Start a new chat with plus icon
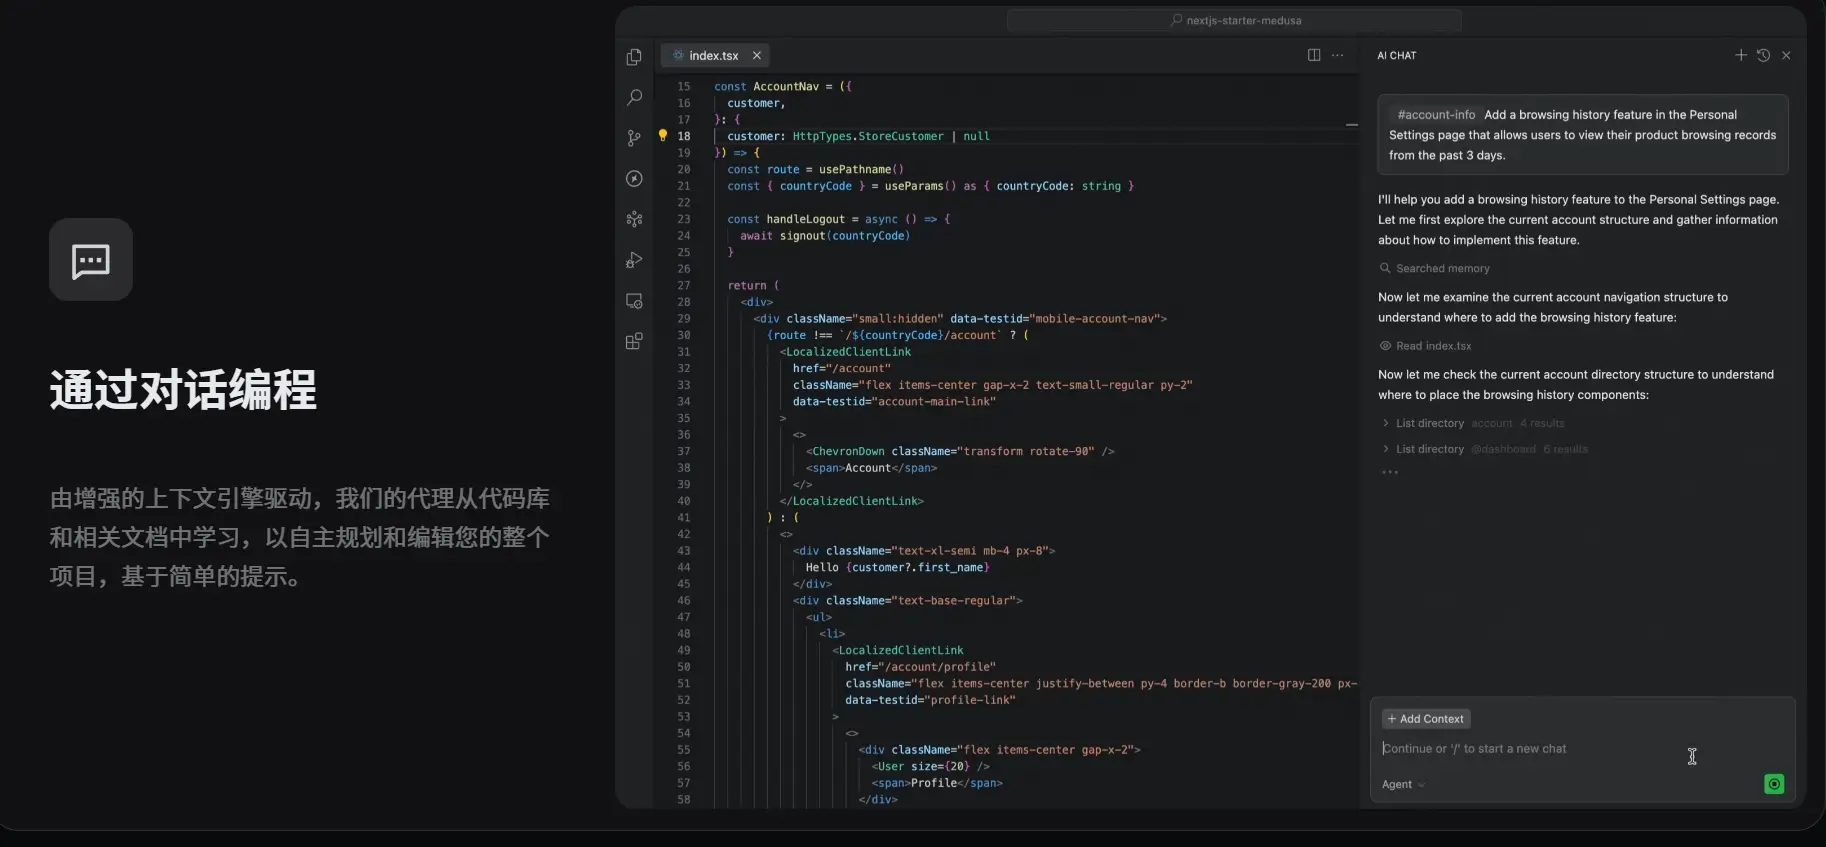 [x=1740, y=55]
